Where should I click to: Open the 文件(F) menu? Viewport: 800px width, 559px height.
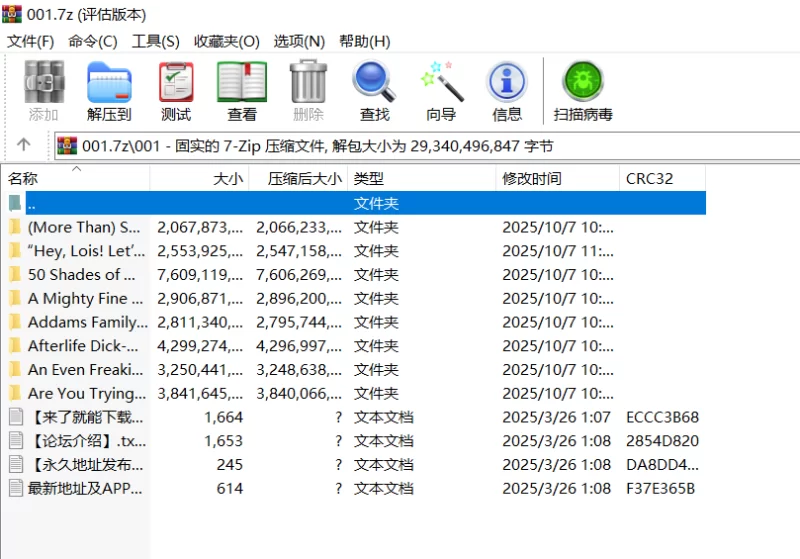[x=31, y=41]
